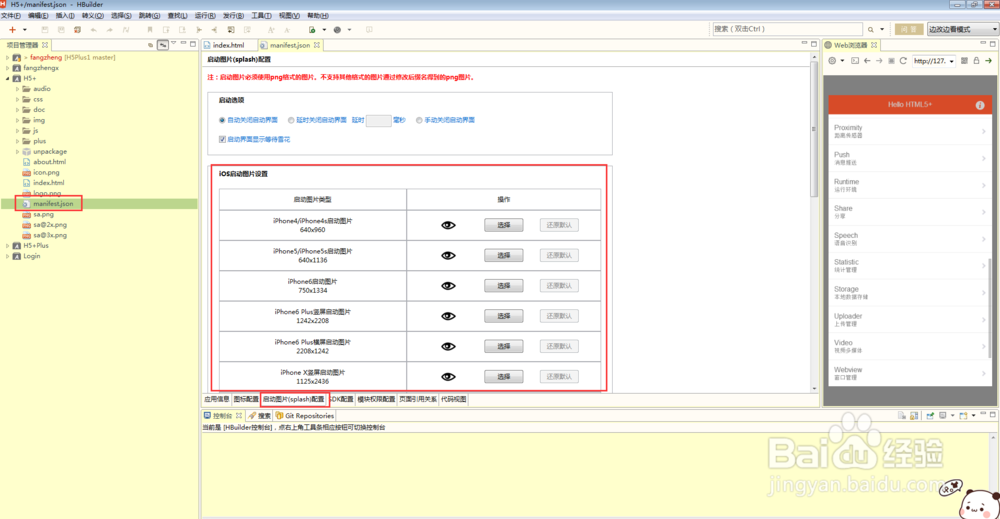1000x519 pixels.
Task: Open the Proximity item in HTML5+ list
Action: (x=910, y=131)
